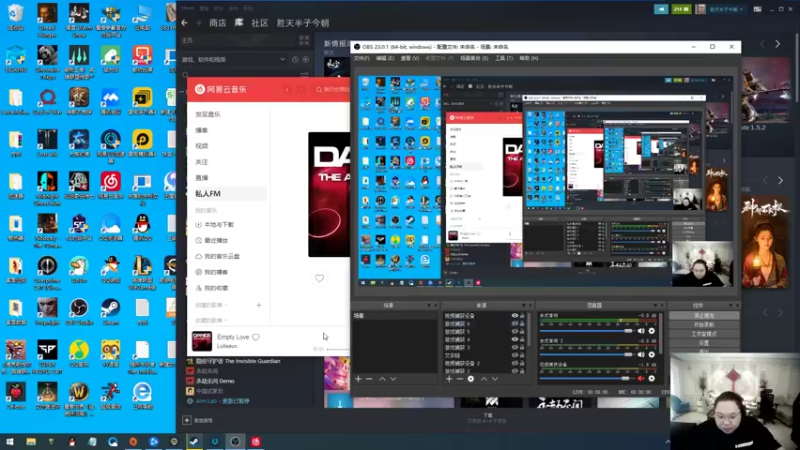
Task: Switch to Steam 商店 tab
Action: point(218,23)
